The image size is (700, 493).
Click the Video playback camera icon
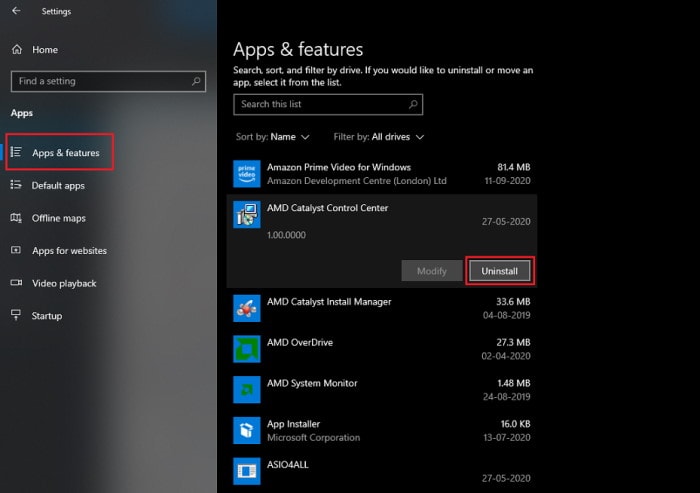[16, 283]
